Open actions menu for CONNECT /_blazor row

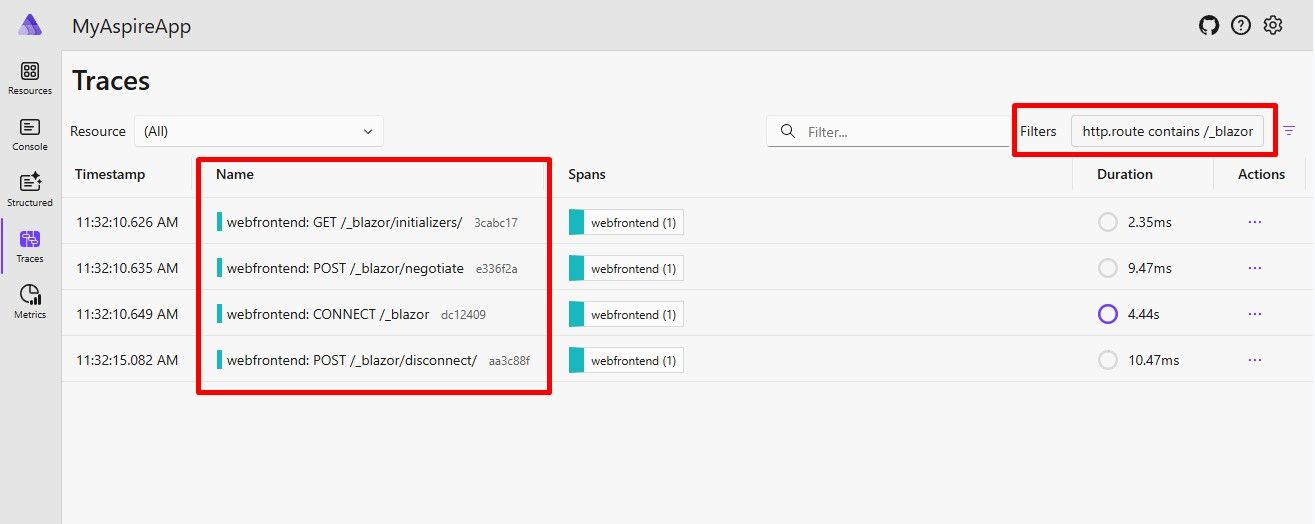1255,314
